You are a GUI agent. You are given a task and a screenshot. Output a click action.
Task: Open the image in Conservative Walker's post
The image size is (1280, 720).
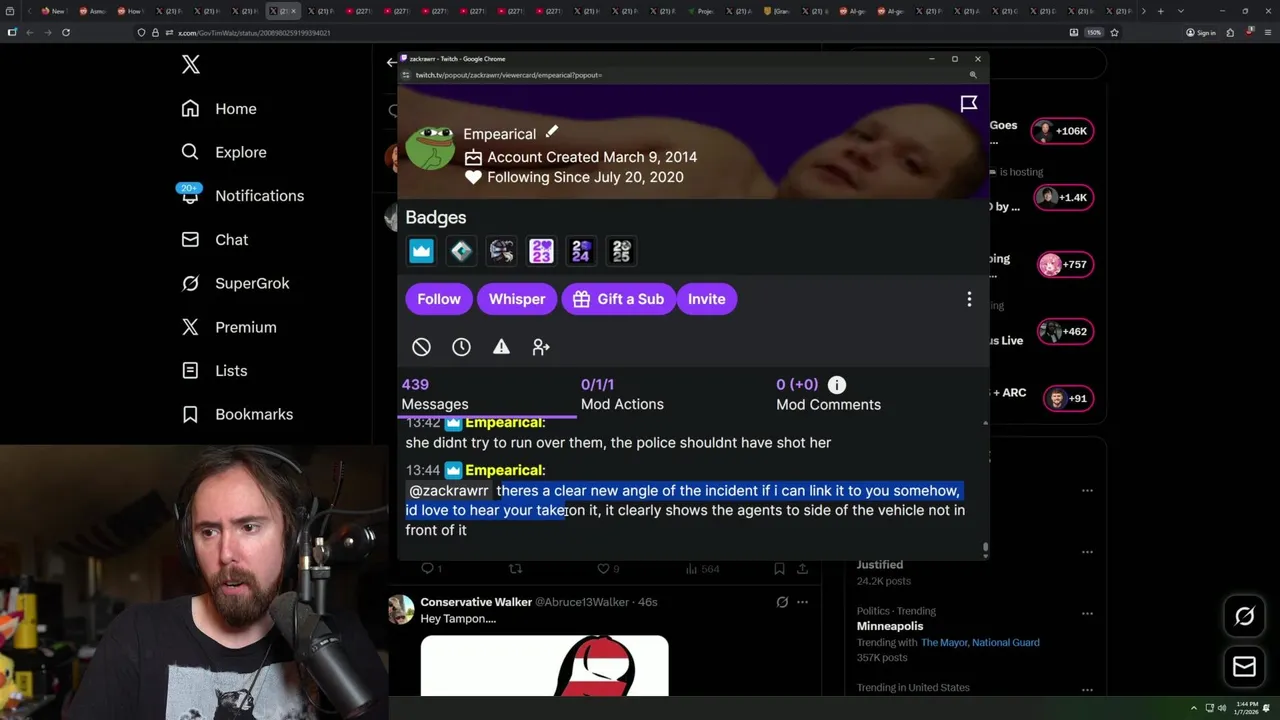coord(544,665)
